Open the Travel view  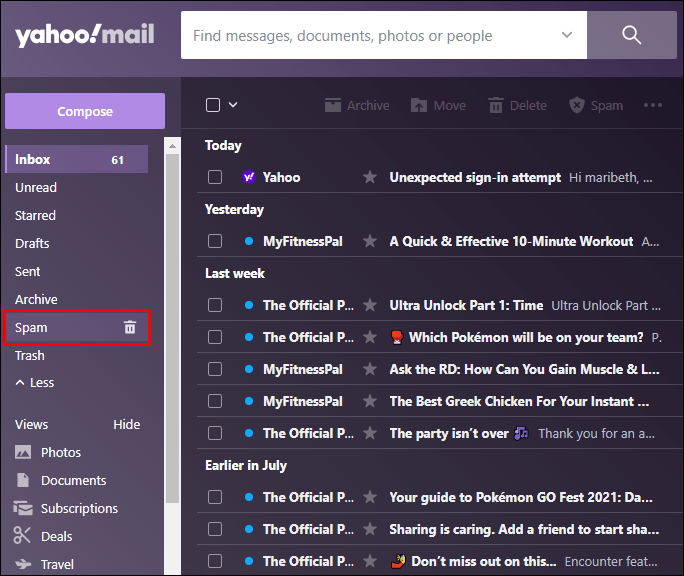(44, 564)
